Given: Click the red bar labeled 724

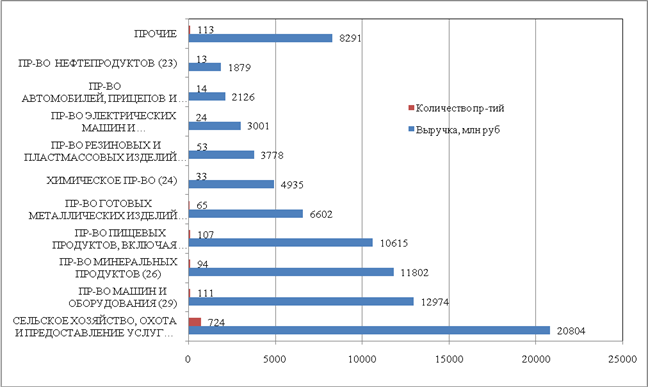Looking at the screenshot, I should [195, 322].
